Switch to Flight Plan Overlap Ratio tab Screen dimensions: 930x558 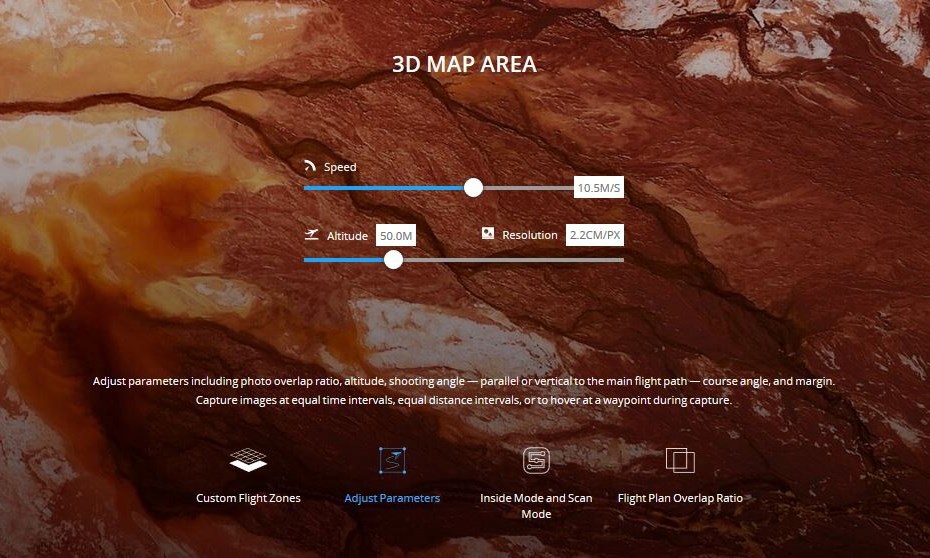point(680,498)
